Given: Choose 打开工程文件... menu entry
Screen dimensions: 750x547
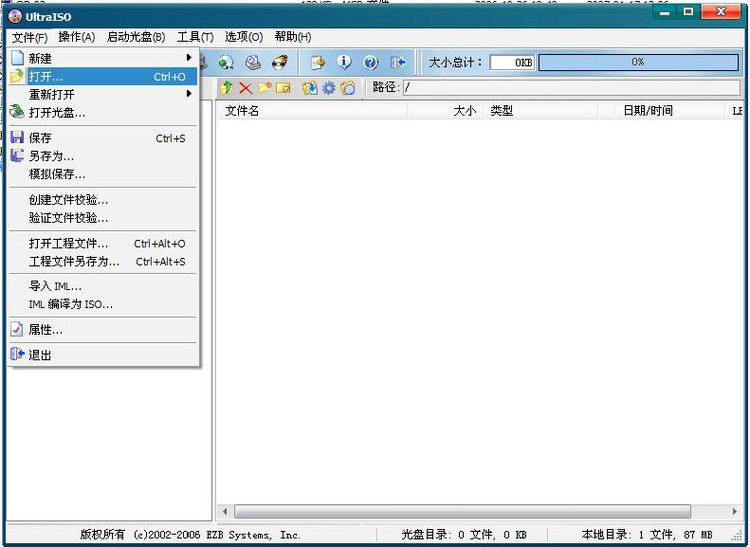Looking at the screenshot, I should pyautogui.click(x=102, y=243).
